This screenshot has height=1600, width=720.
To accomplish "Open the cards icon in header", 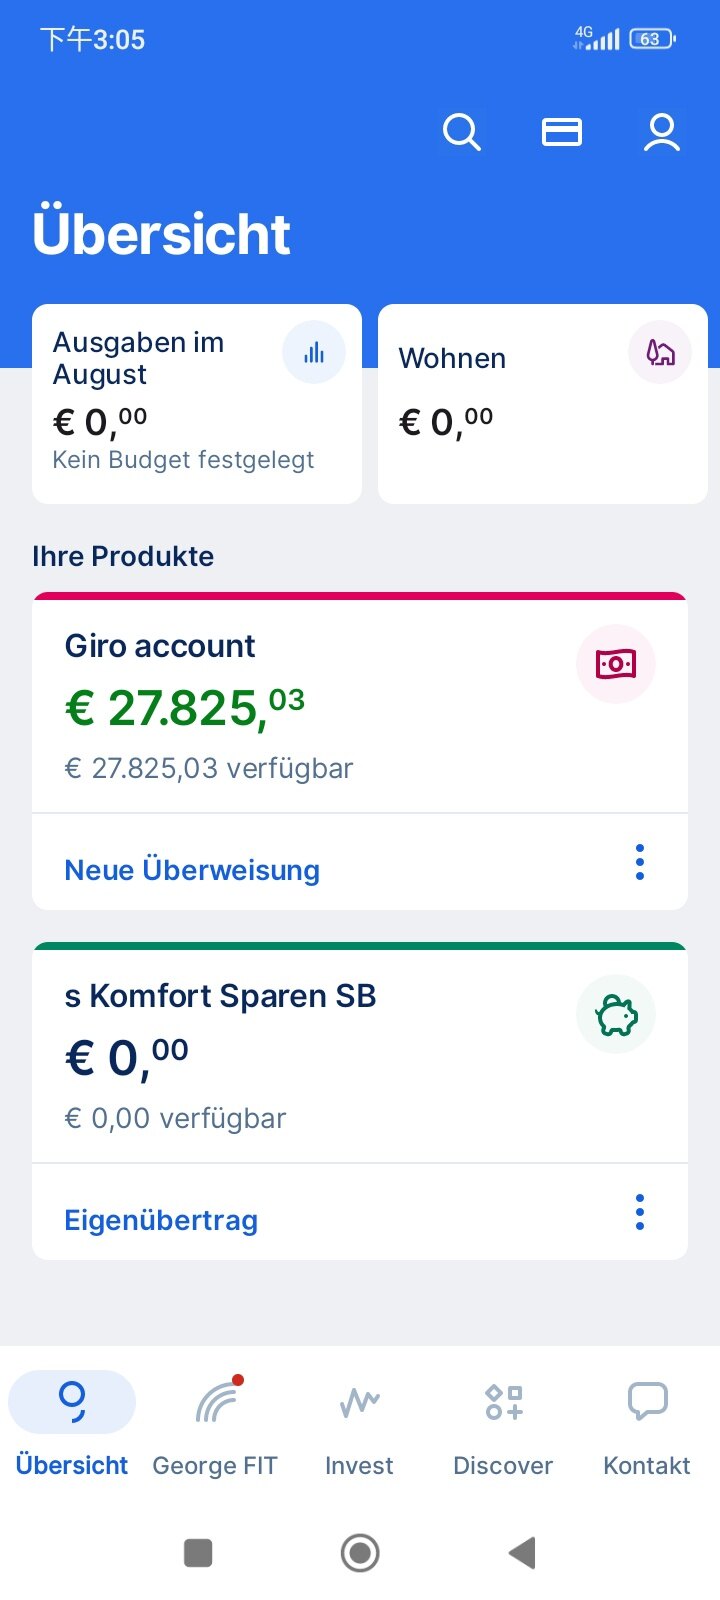I will pyautogui.click(x=562, y=132).
